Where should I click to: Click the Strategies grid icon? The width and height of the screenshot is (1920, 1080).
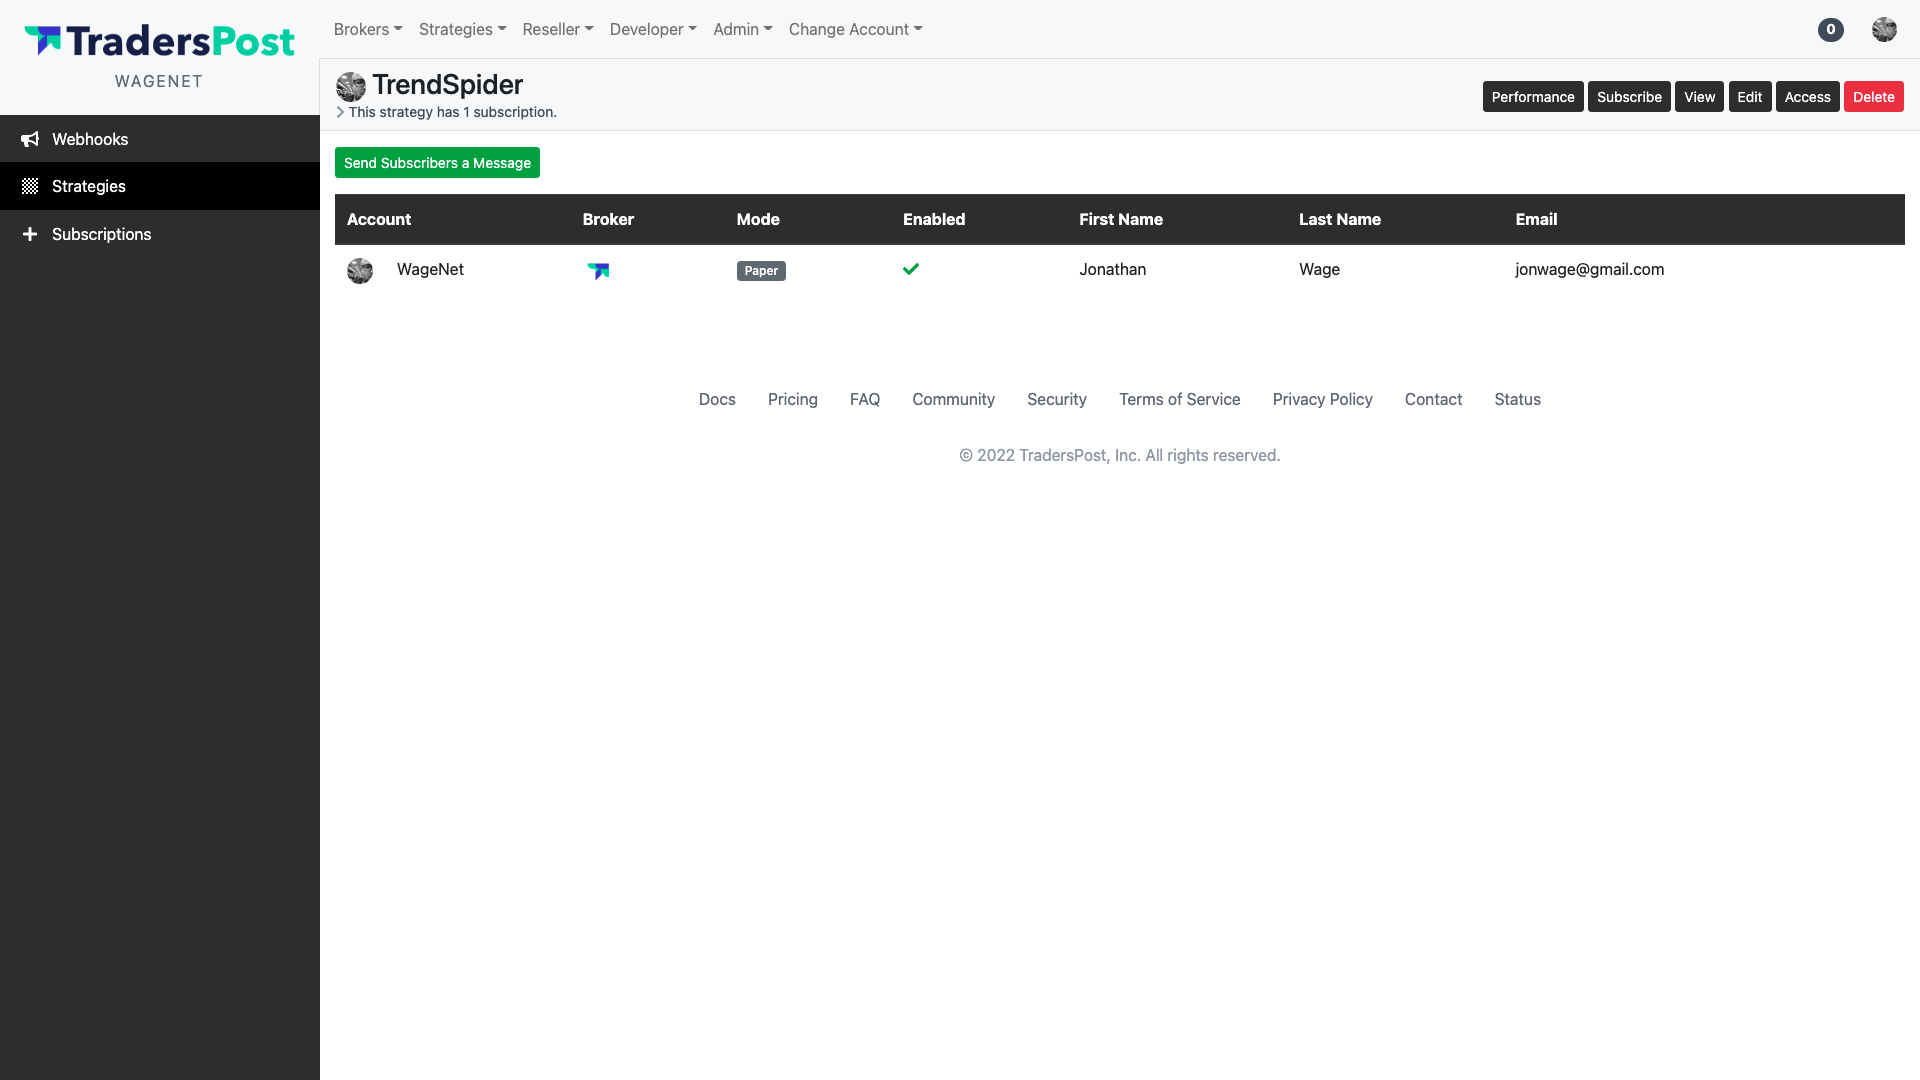tap(30, 186)
